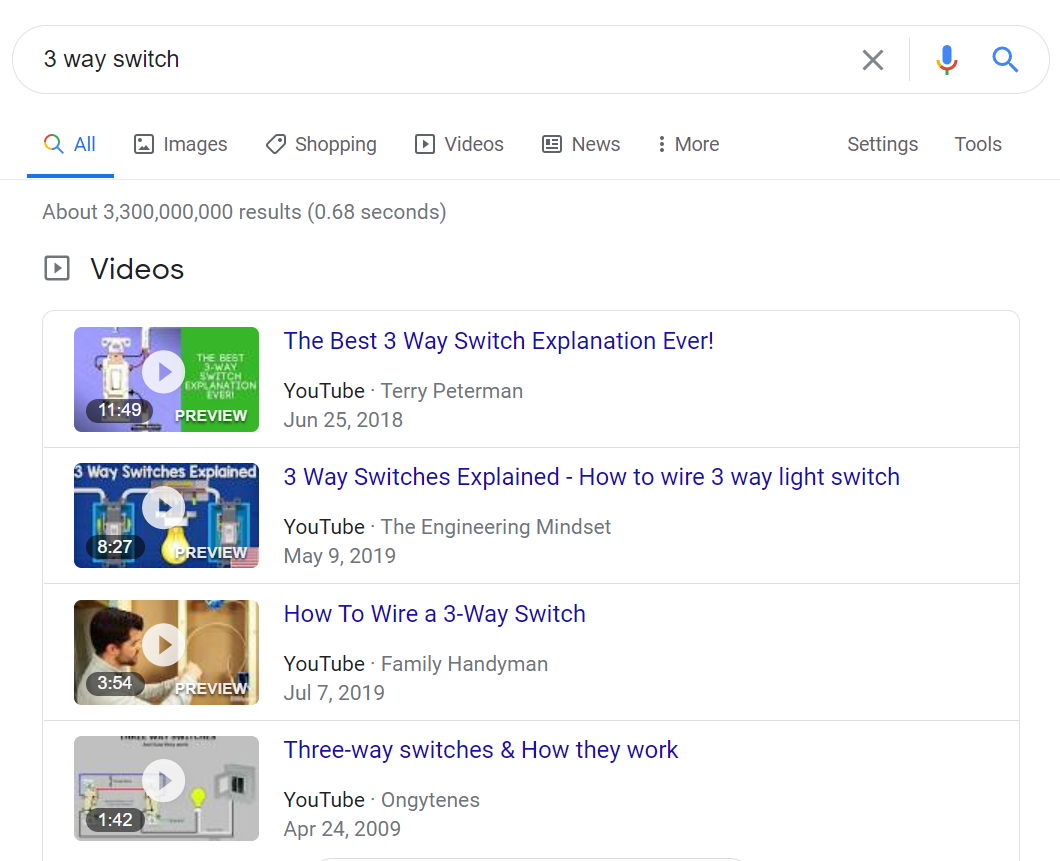This screenshot has height=861, width=1060.
Task: Select the All results tab
Action: coord(70,144)
